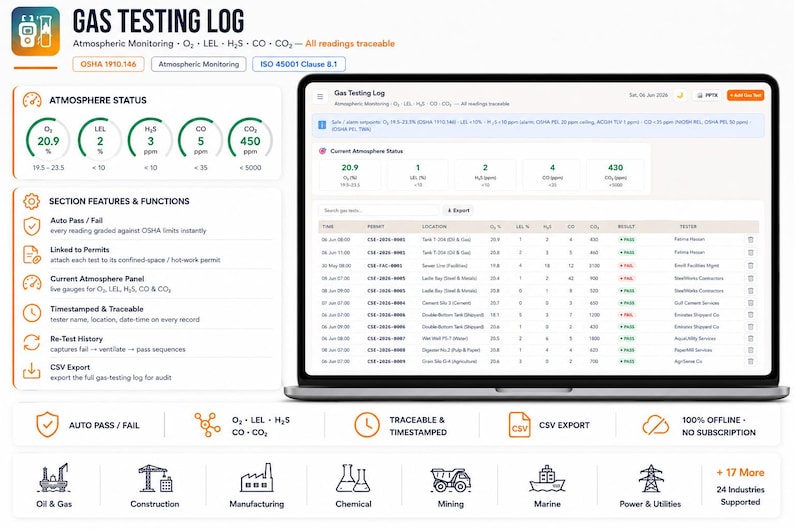The image size is (794, 529).
Task: Click the ISO 45001 Clause 8.1 tag
Action: coord(299,64)
